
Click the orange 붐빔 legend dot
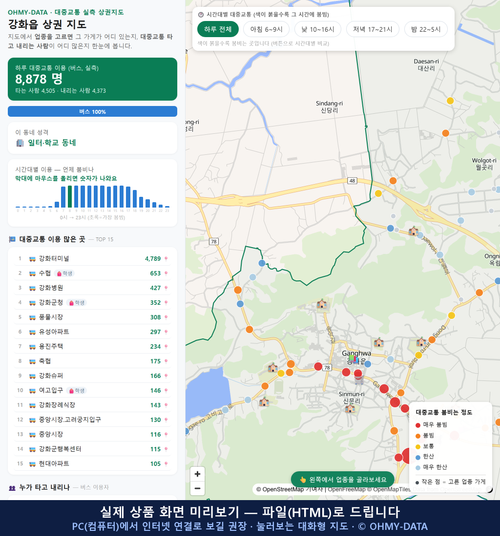(418, 436)
